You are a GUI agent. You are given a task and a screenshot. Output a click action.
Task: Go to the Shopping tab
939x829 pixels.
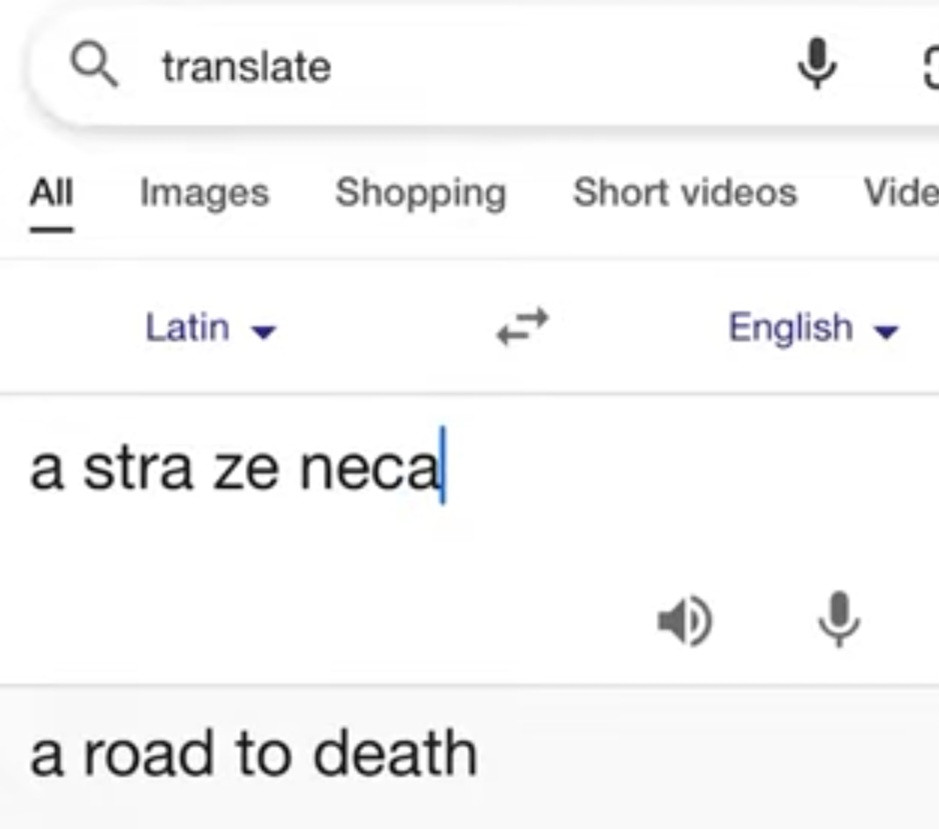[x=420, y=192]
